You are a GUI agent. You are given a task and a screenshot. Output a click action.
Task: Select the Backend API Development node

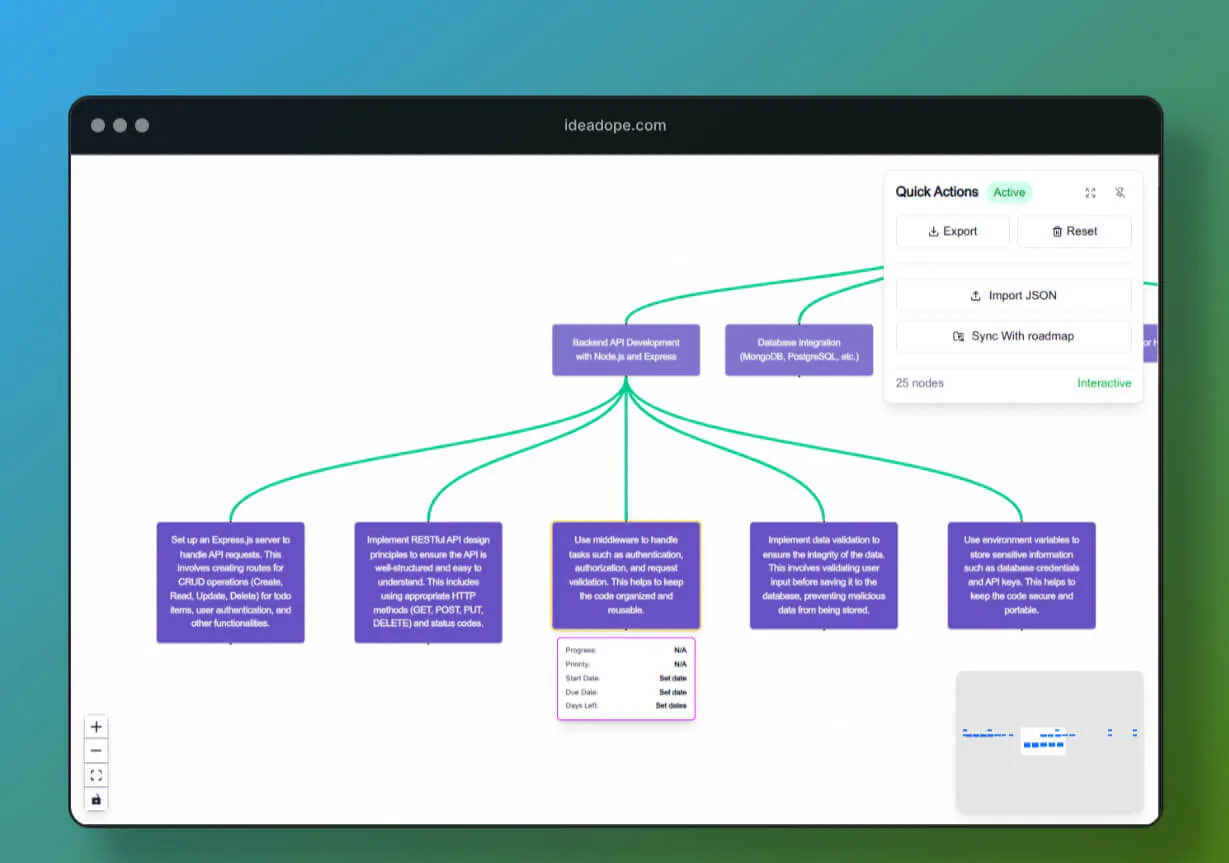626,349
